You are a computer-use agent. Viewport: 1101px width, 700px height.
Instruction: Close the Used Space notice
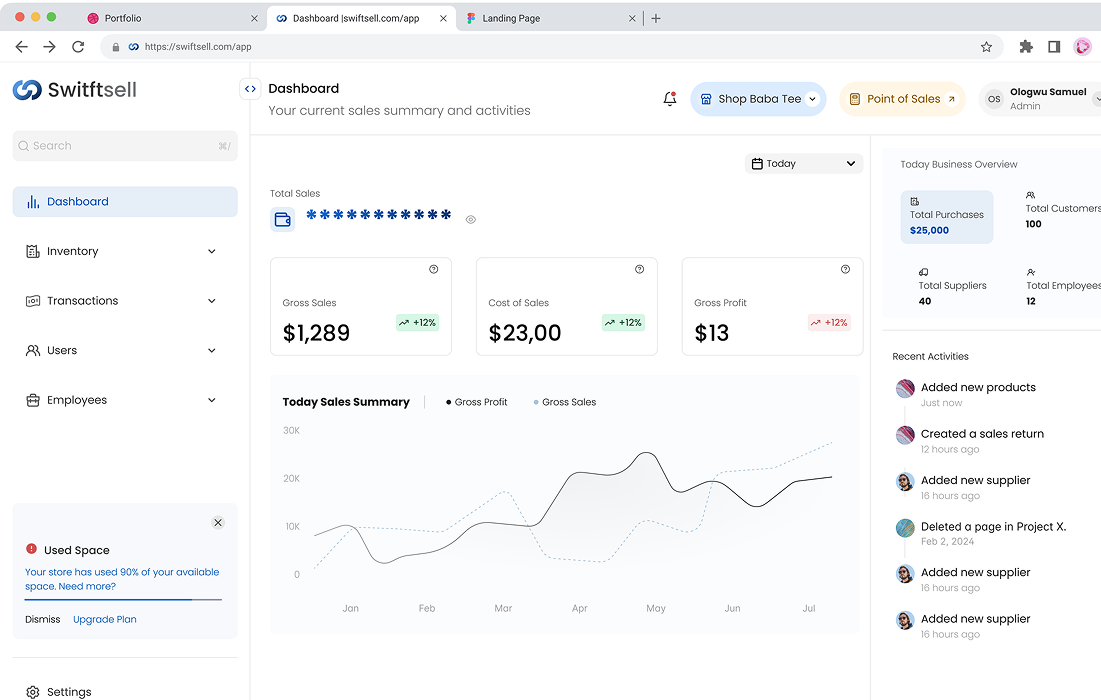218,522
